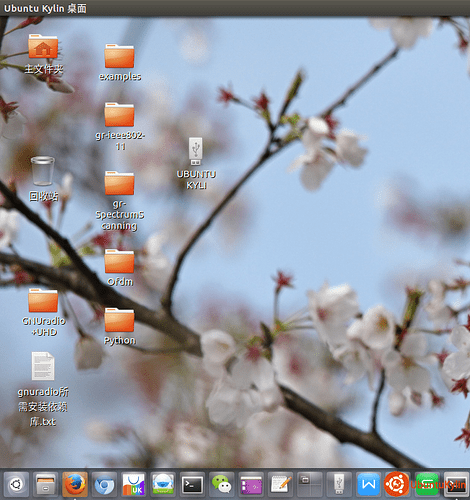Open the text editor notepad icon

click(x=280, y=484)
